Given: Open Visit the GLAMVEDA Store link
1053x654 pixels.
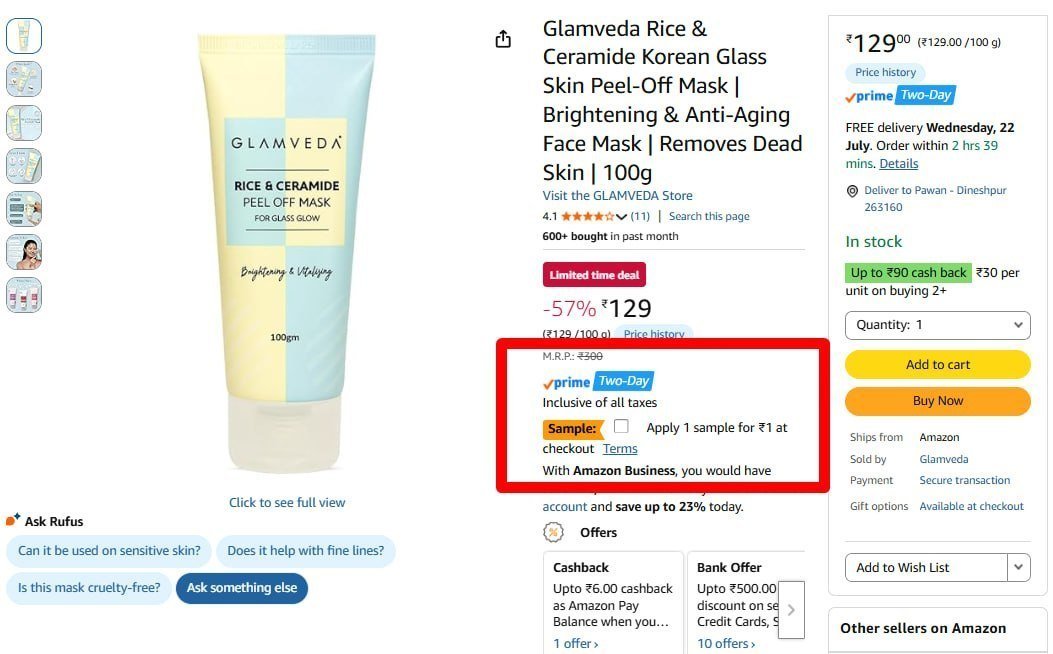Looking at the screenshot, I should coord(617,195).
